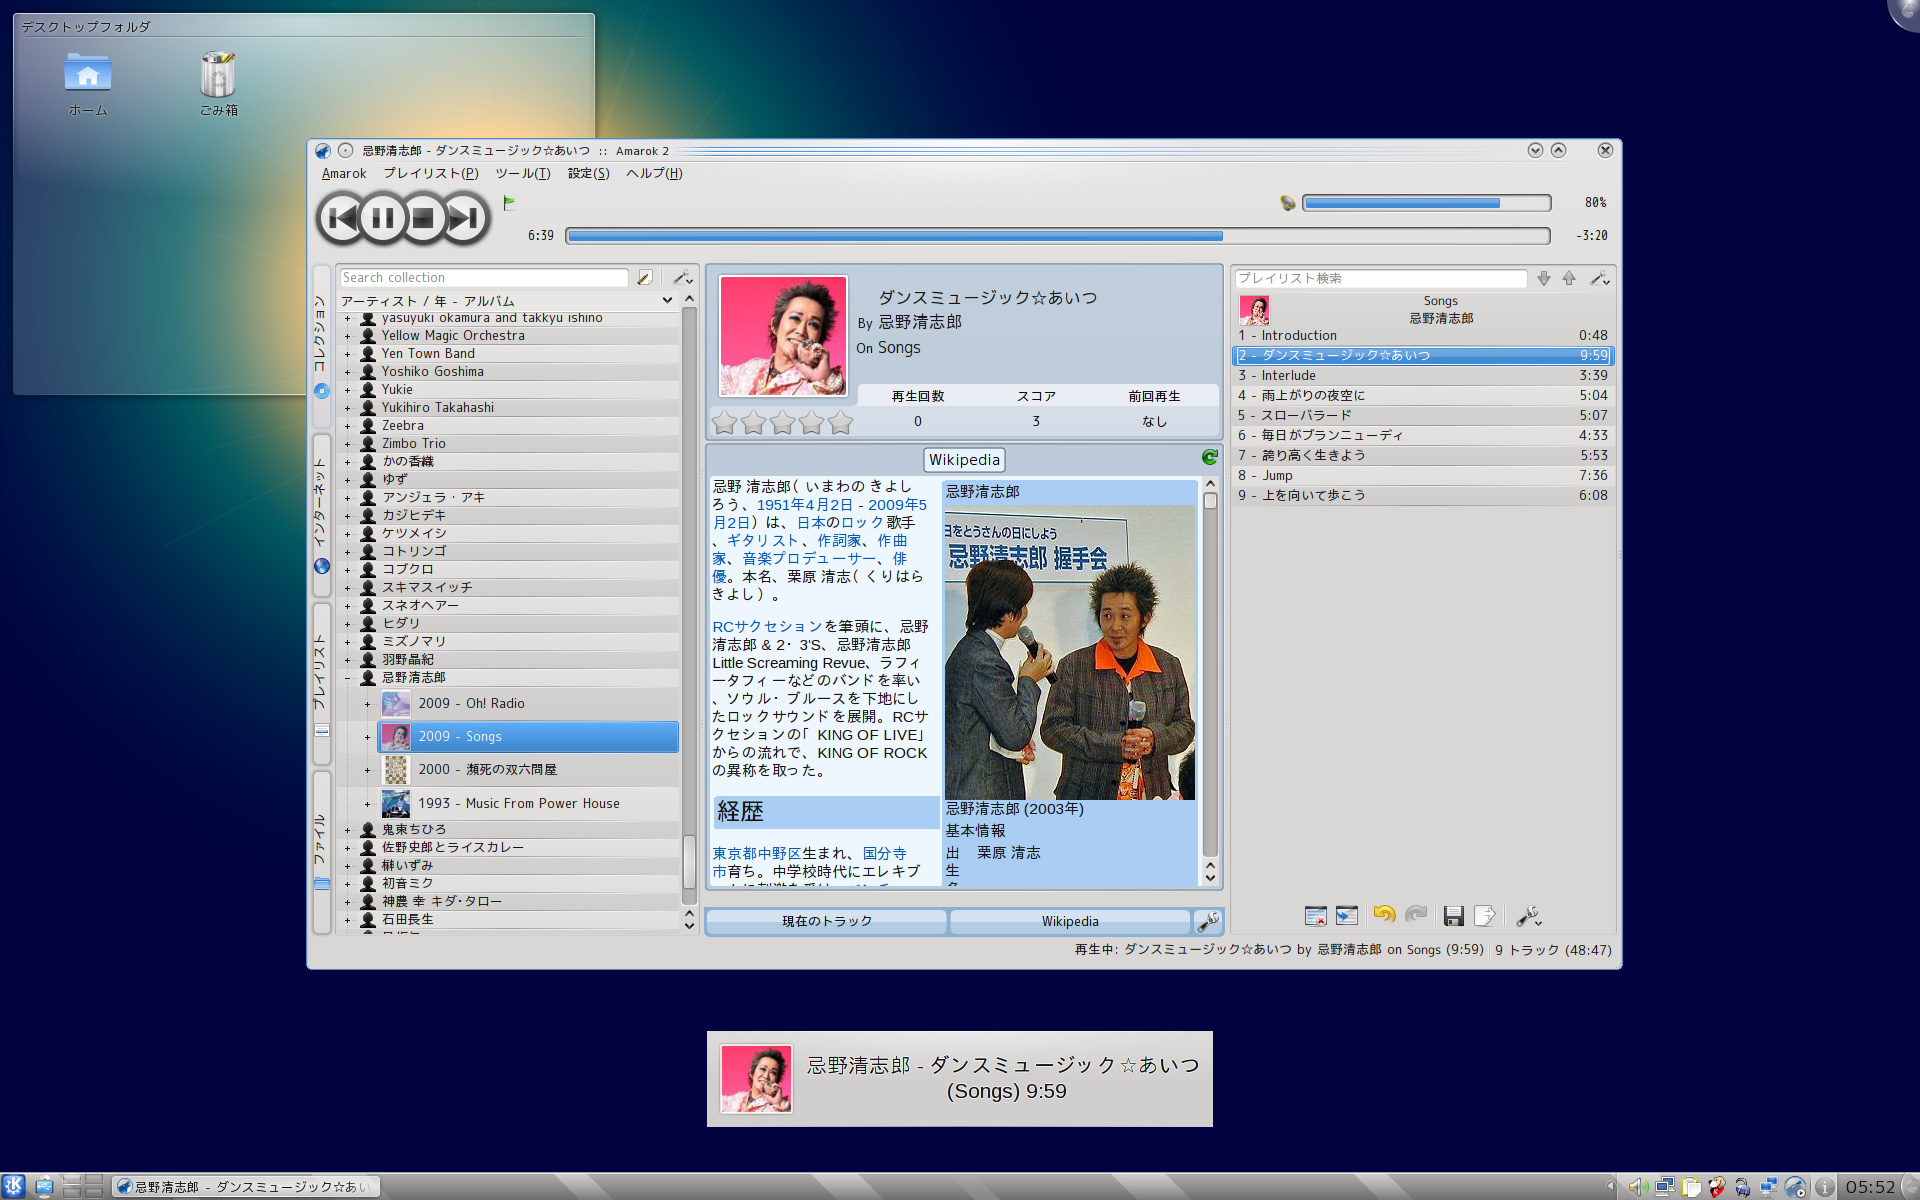Click the export playlist page icon

tap(1485, 916)
